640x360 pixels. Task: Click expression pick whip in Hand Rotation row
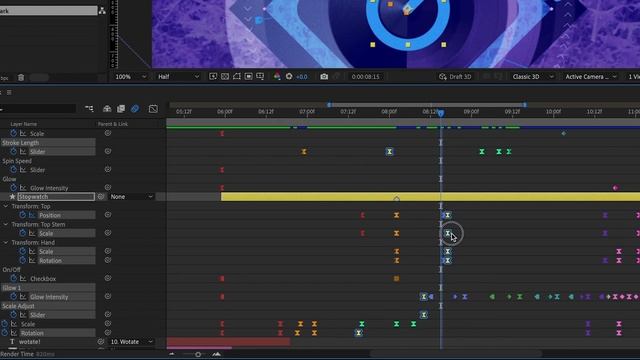(x=108, y=260)
